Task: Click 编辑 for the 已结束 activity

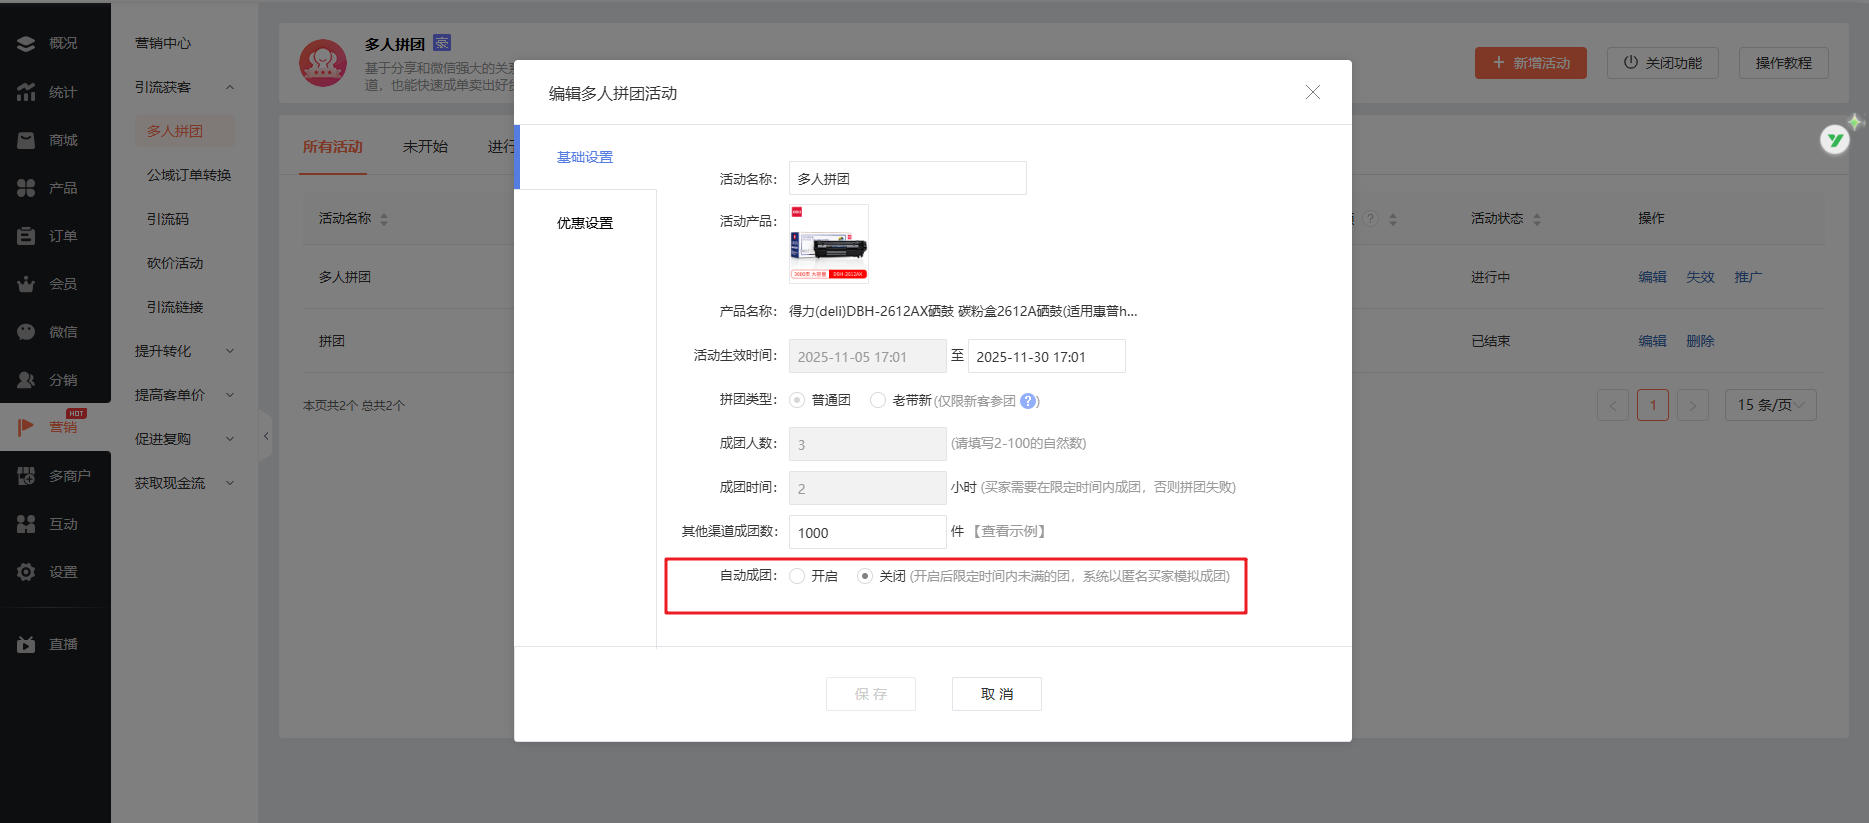Action: click(x=1652, y=341)
